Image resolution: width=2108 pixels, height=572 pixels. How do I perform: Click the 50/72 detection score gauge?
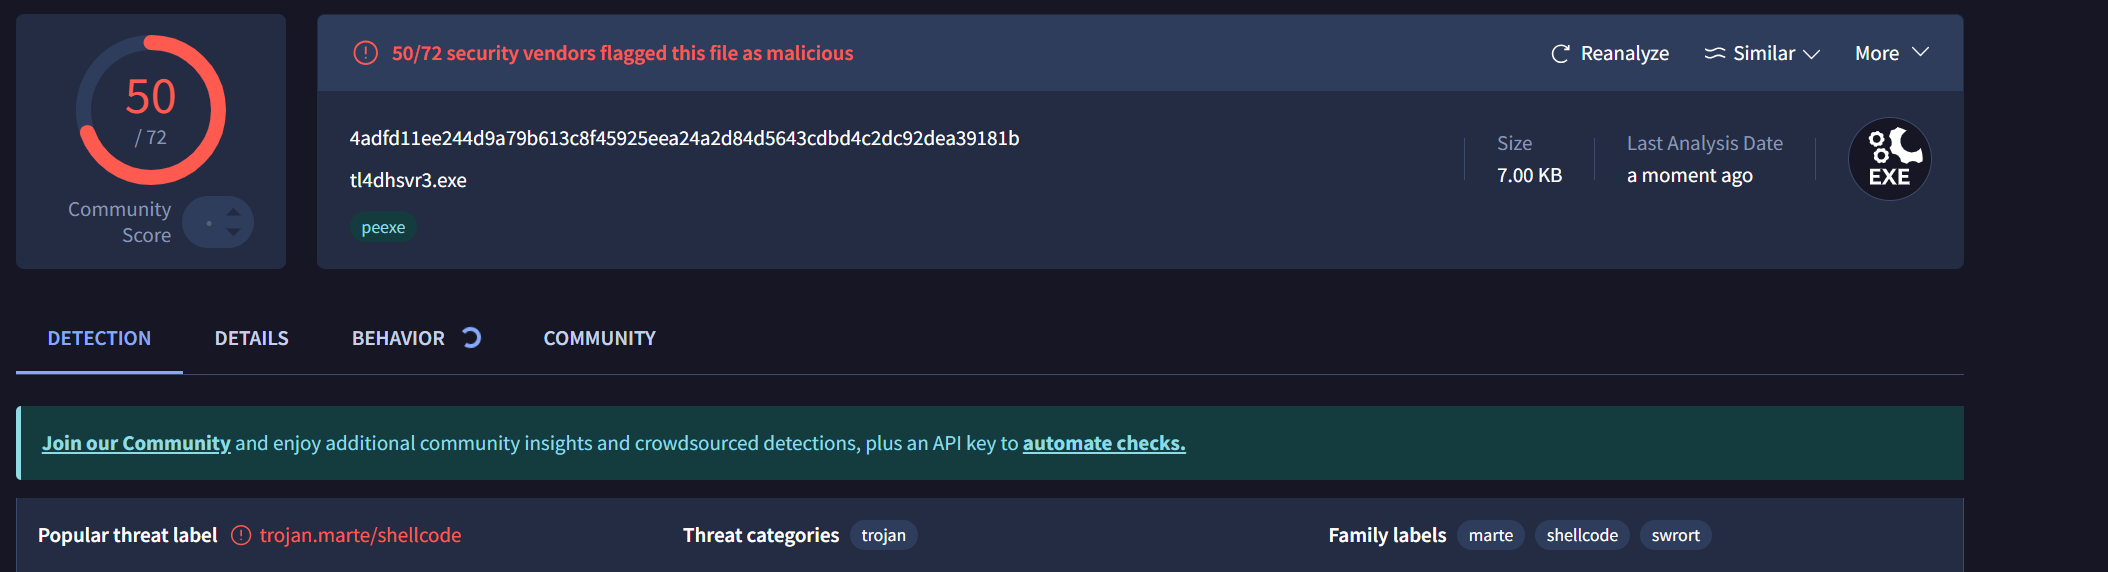pyautogui.click(x=151, y=110)
